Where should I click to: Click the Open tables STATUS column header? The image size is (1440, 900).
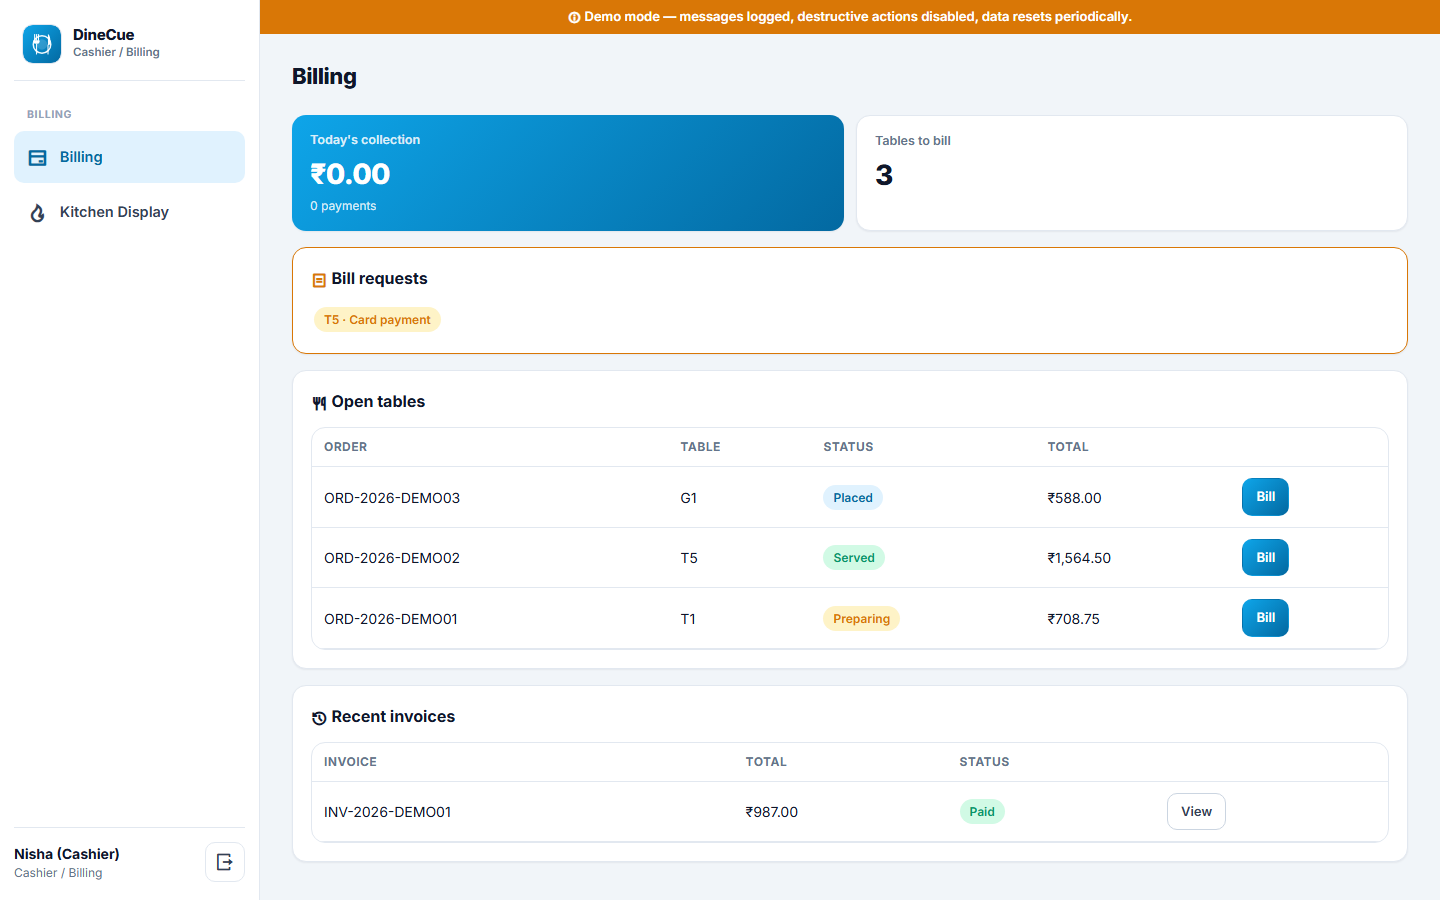coord(849,447)
